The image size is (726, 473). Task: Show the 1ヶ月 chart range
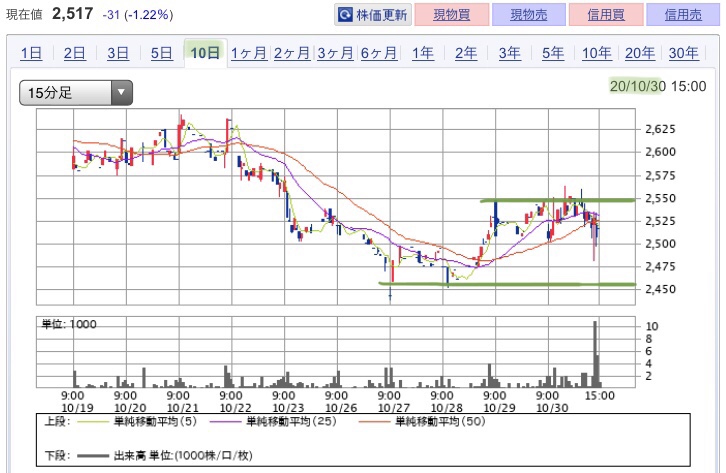coord(249,53)
